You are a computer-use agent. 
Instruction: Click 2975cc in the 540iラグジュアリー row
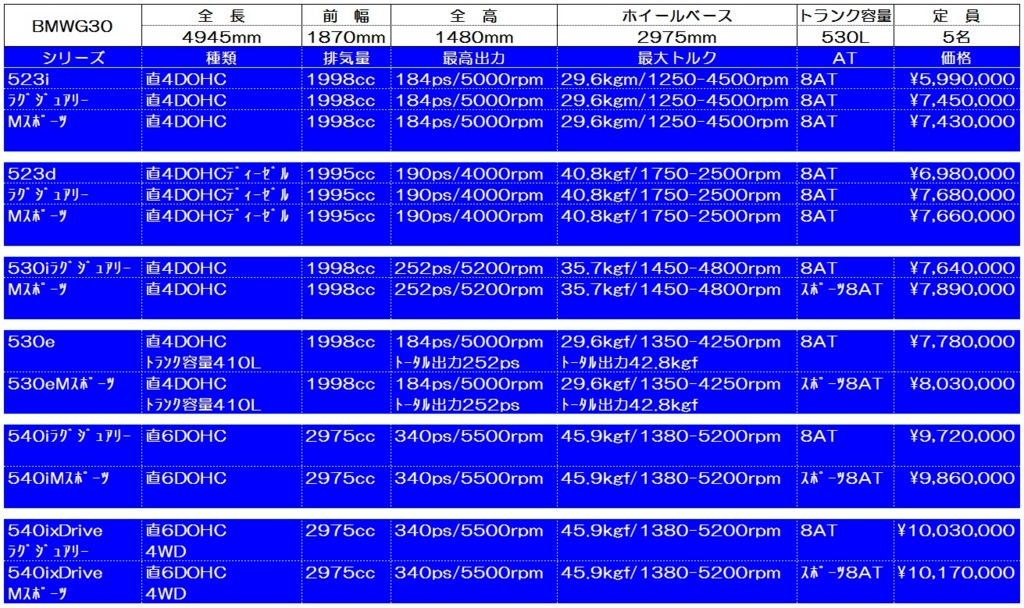click(340, 436)
